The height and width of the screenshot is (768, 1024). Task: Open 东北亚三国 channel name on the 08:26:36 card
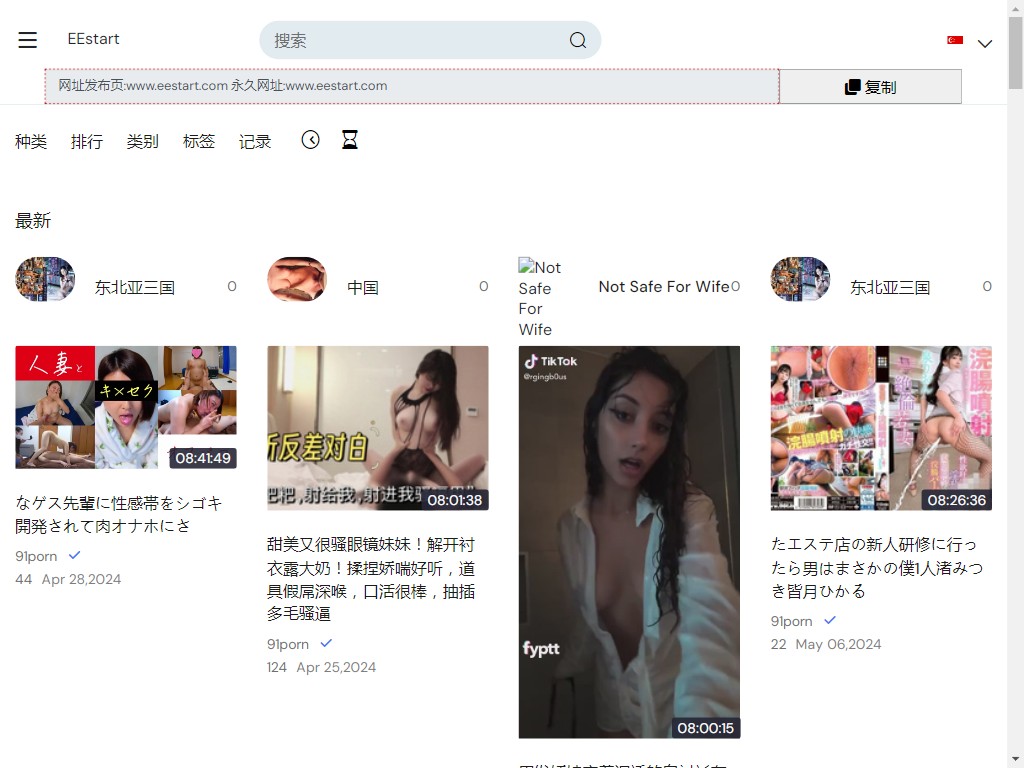890,287
